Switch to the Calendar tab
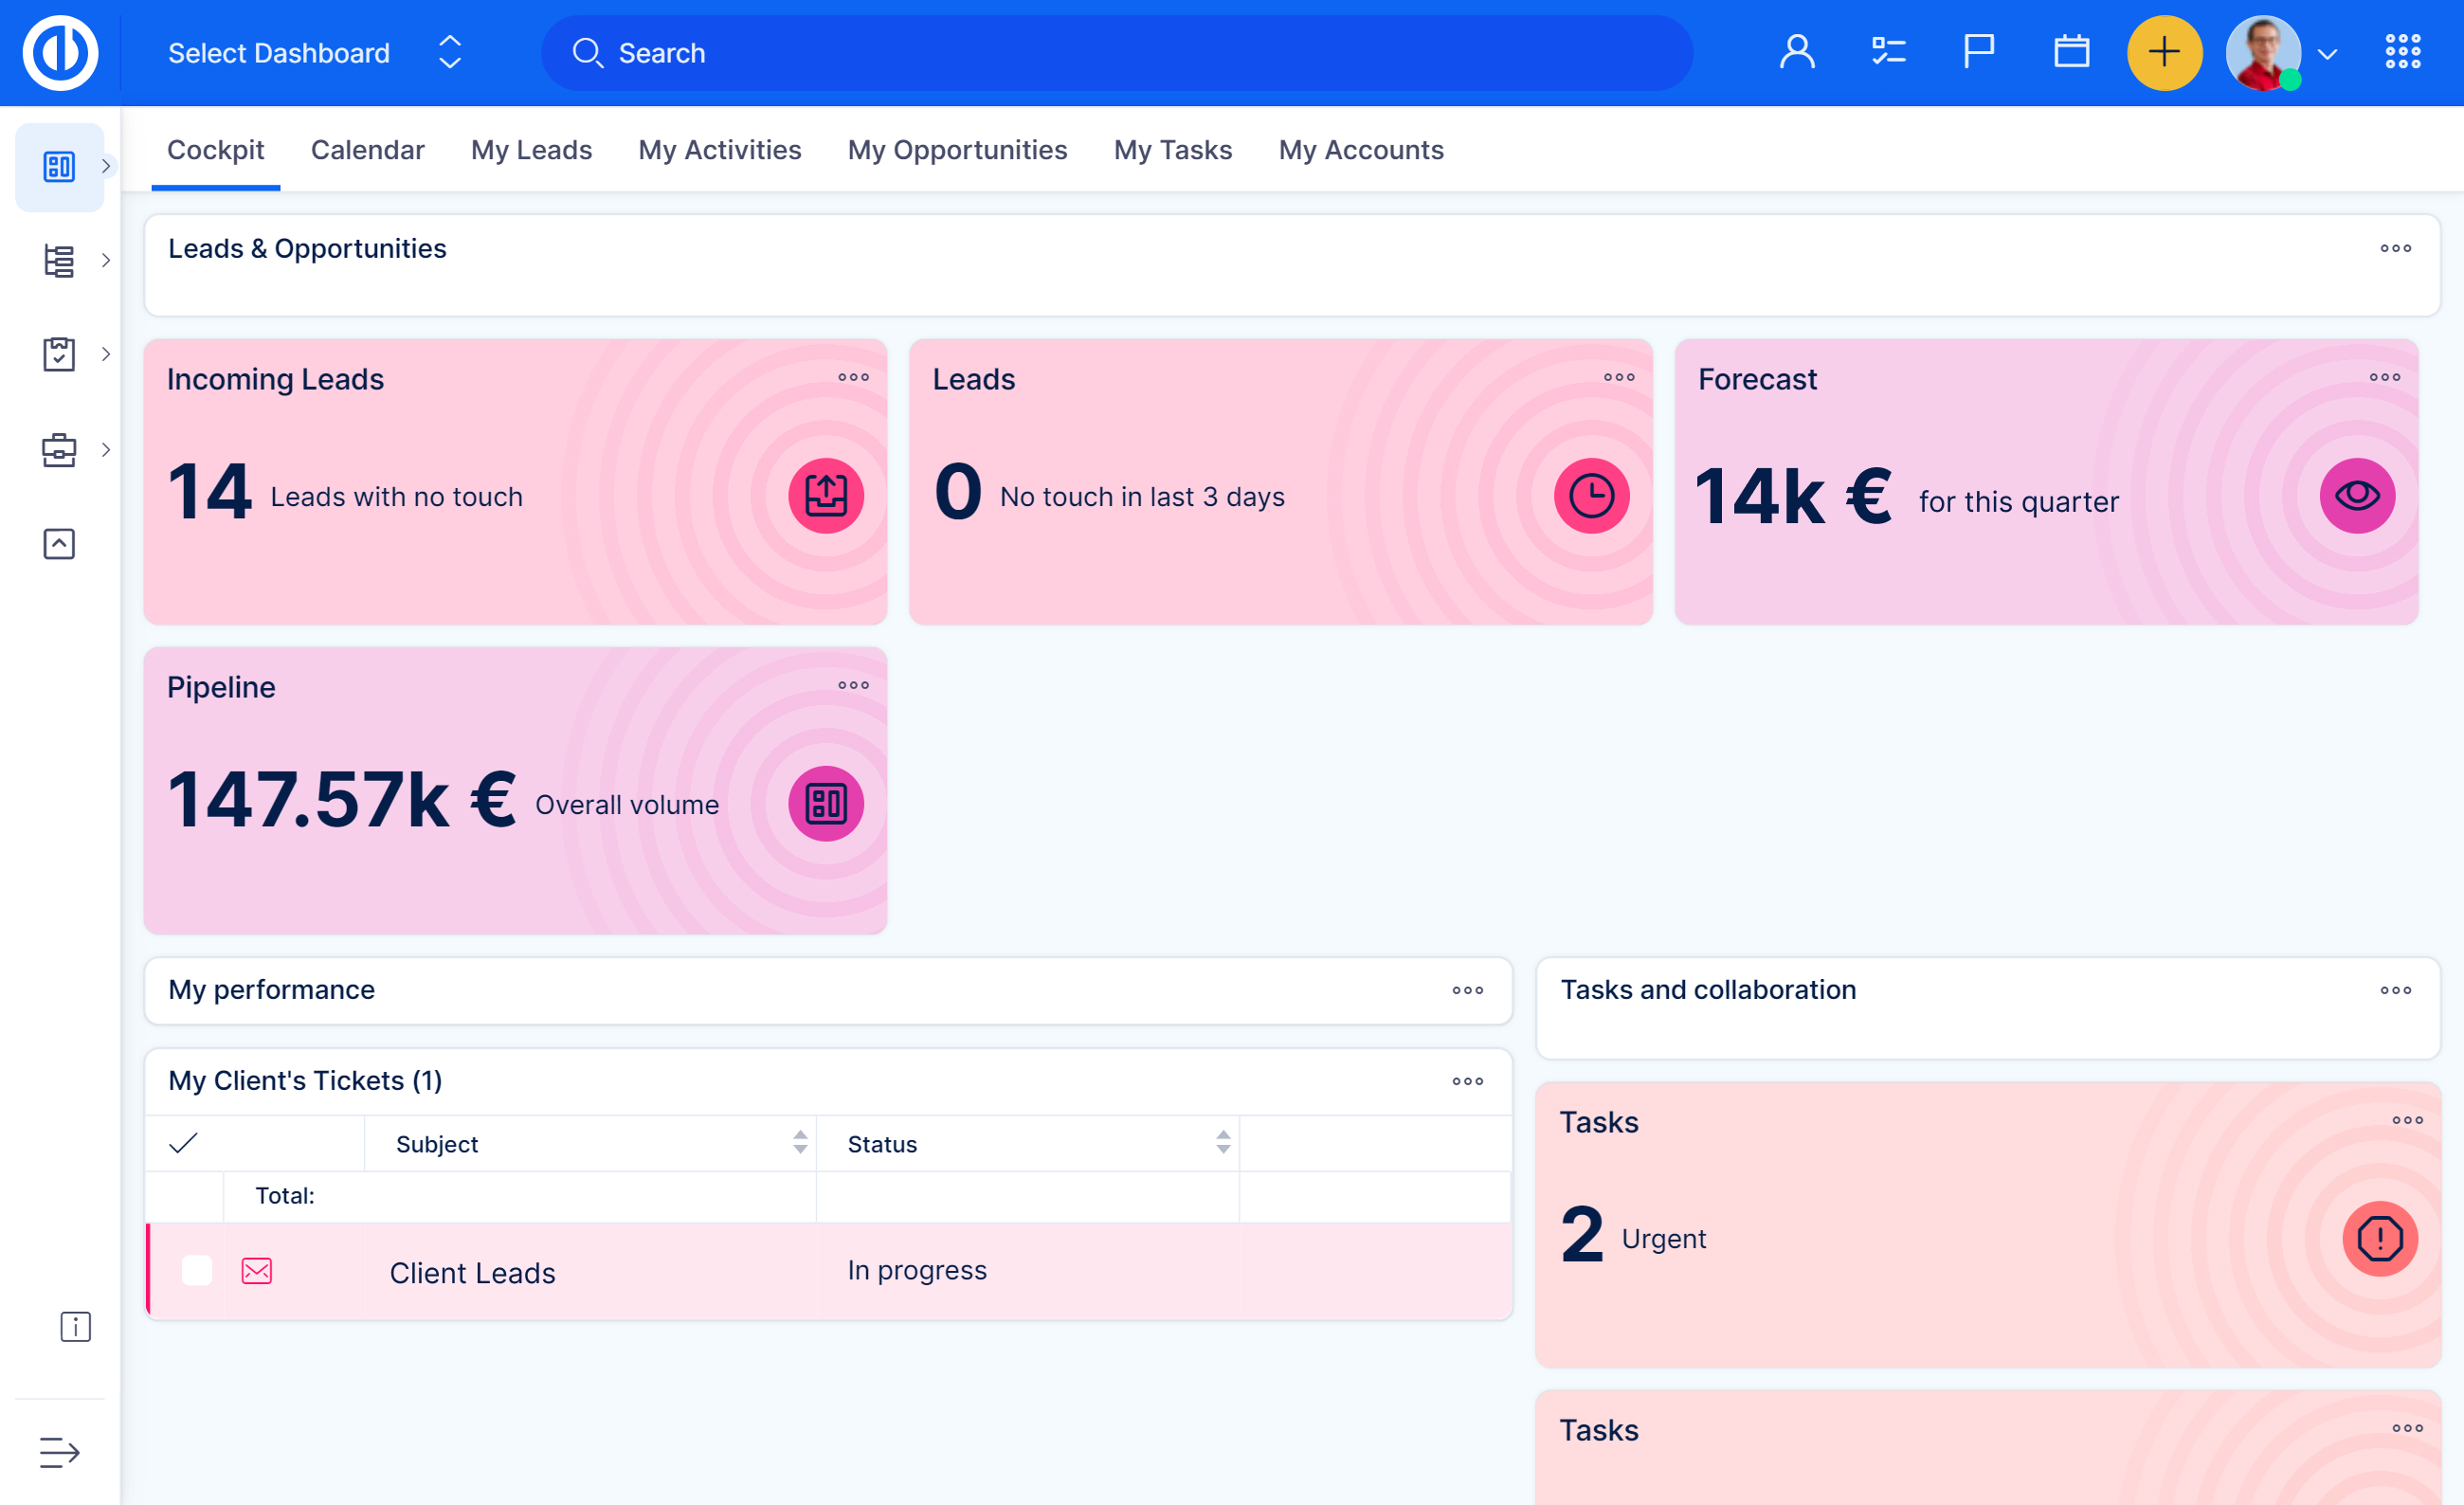2464x1505 pixels. 367,150
